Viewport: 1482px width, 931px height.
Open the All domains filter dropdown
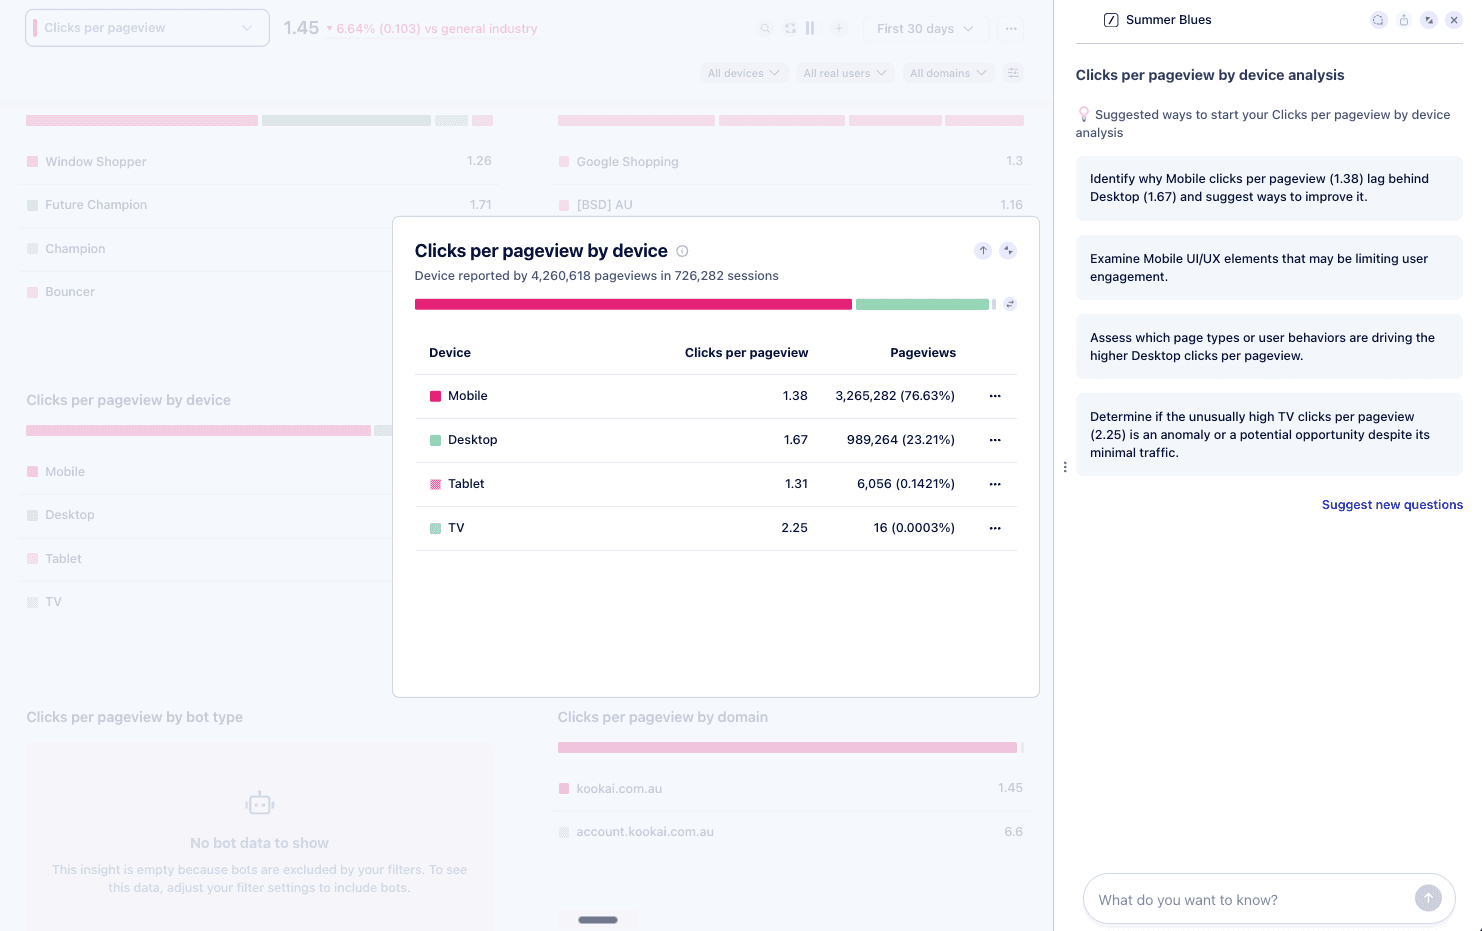click(x=948, y=73)
